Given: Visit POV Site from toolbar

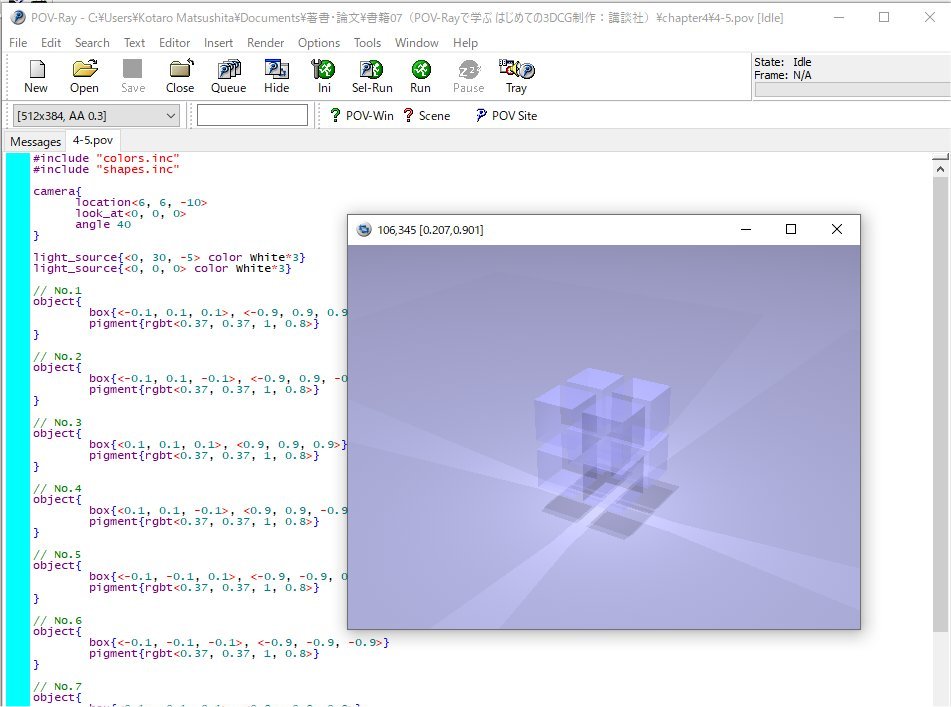Looking at the screenshot, I should point(506,116).
